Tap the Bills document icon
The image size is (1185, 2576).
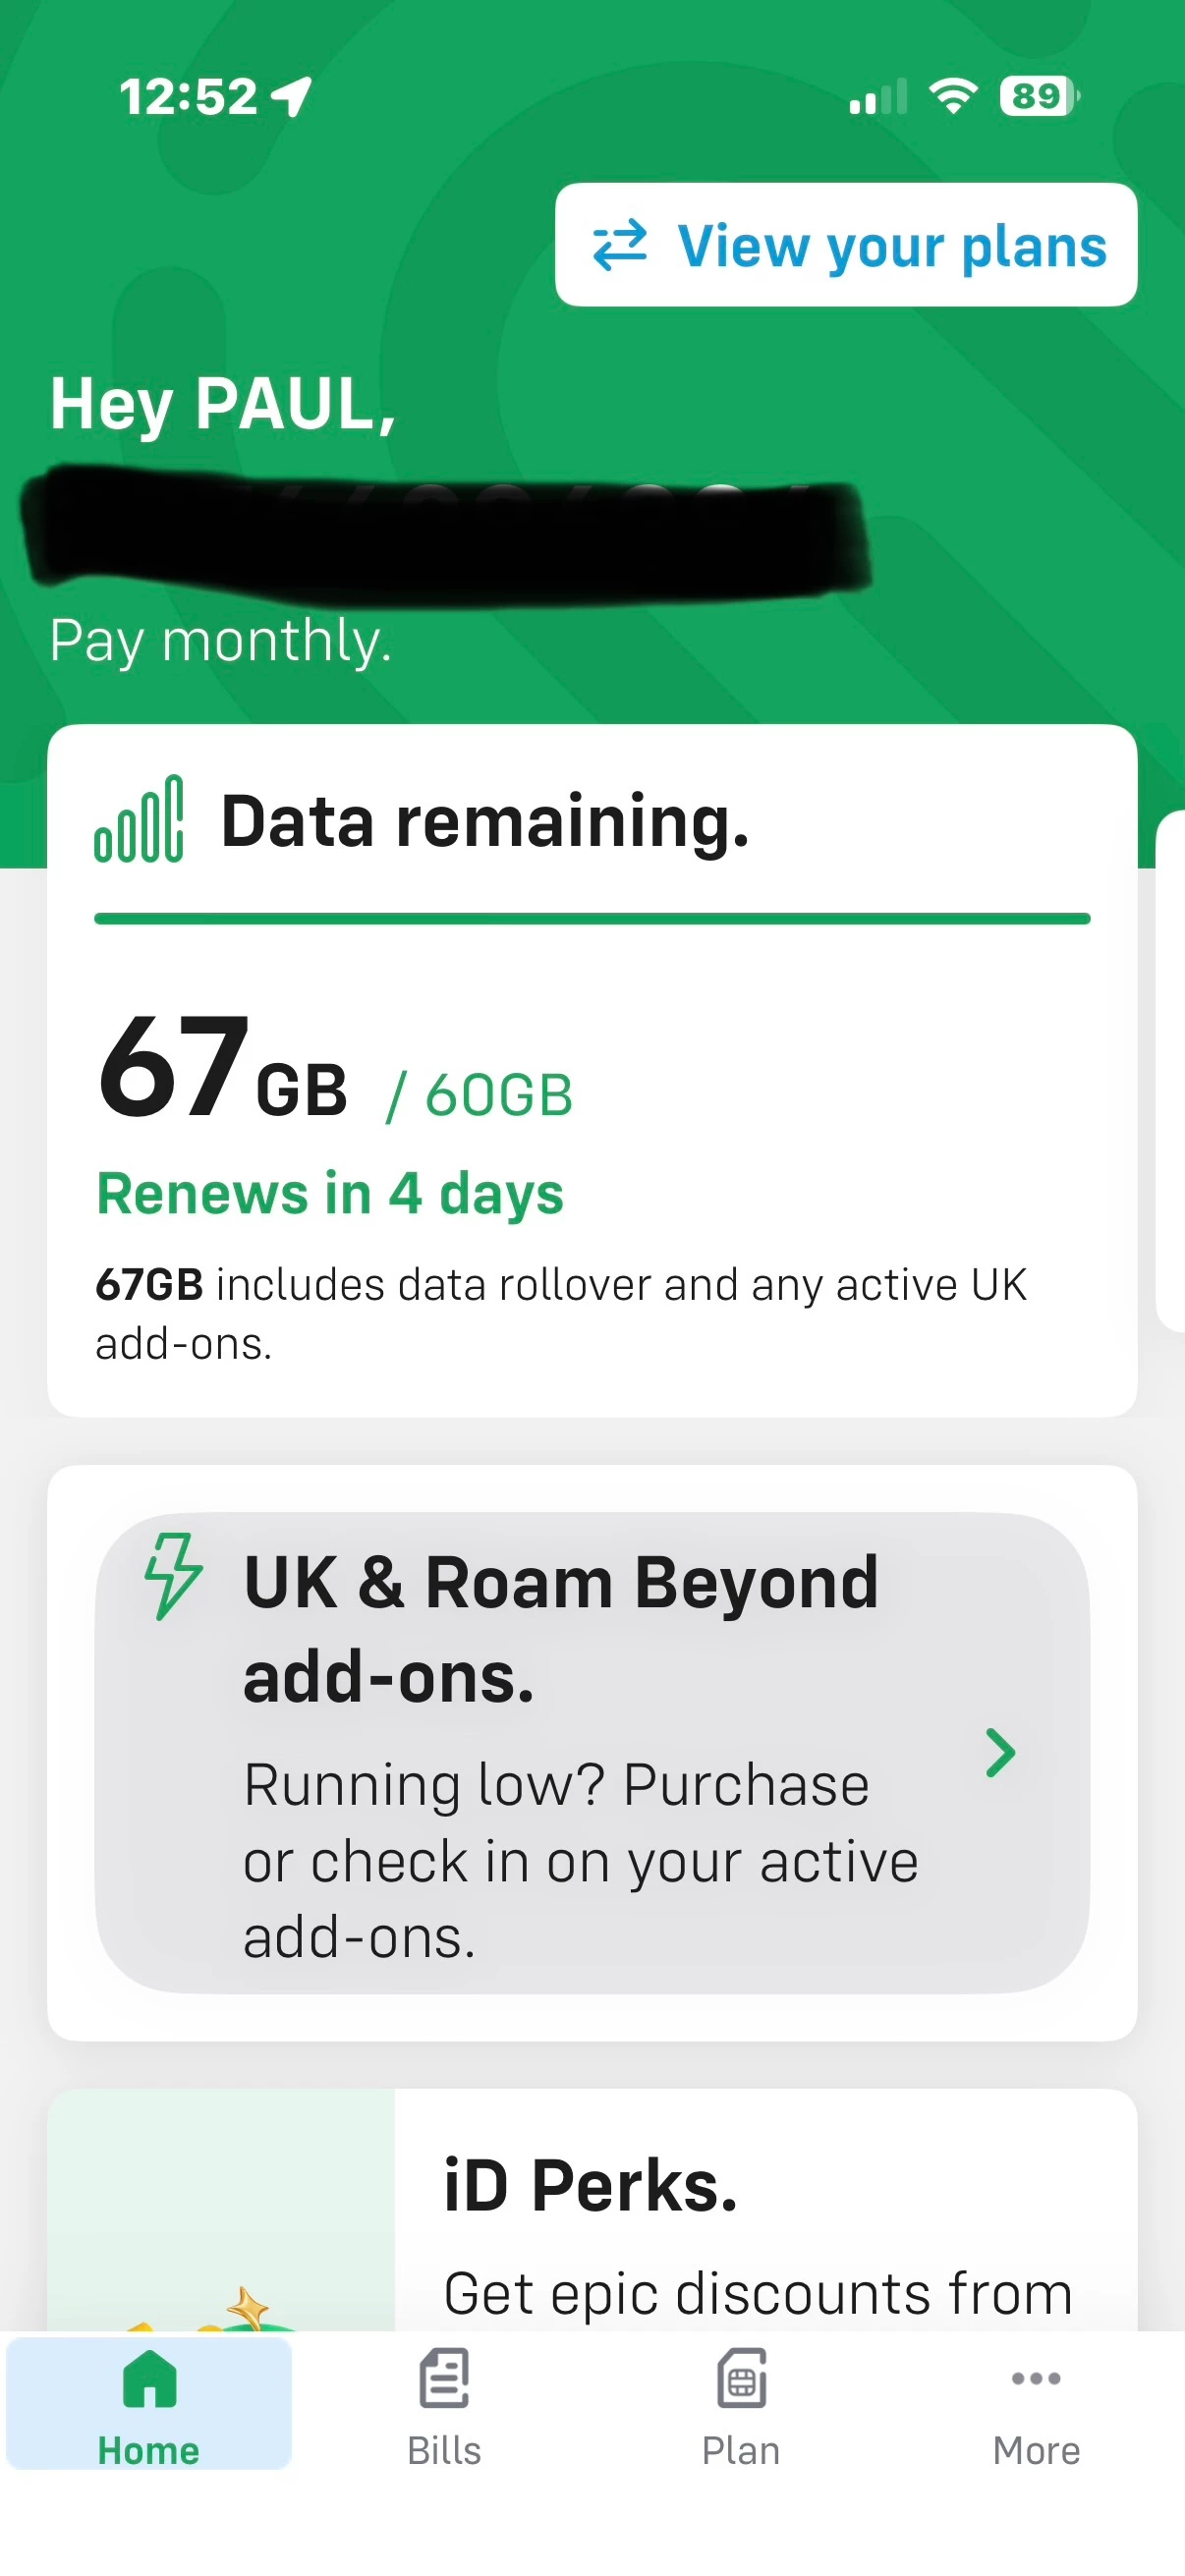(x=444, y=2379)
